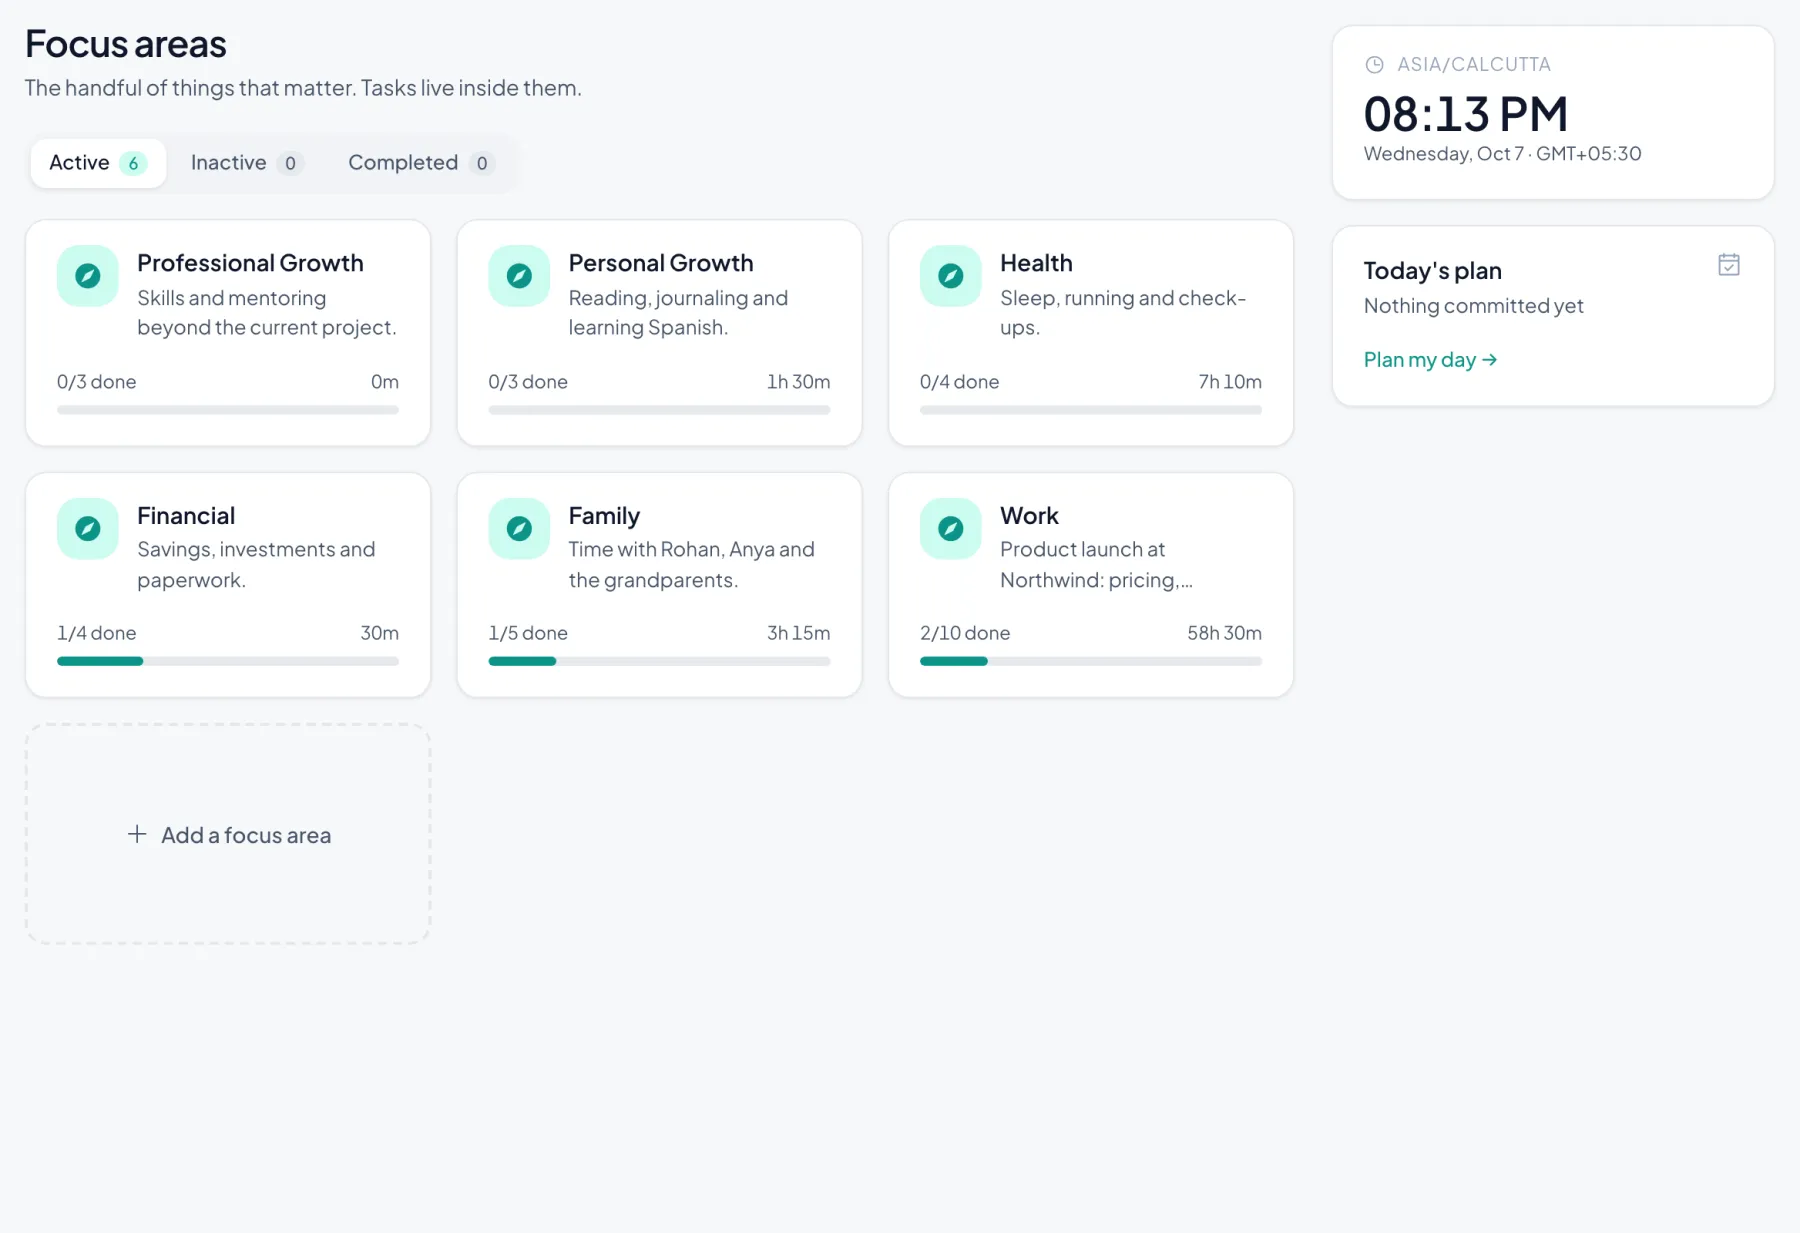Image resolution: width=1800 pixels, height=1233 pixels.
Task: Open the Family focus area title
Action: point(604,516)
